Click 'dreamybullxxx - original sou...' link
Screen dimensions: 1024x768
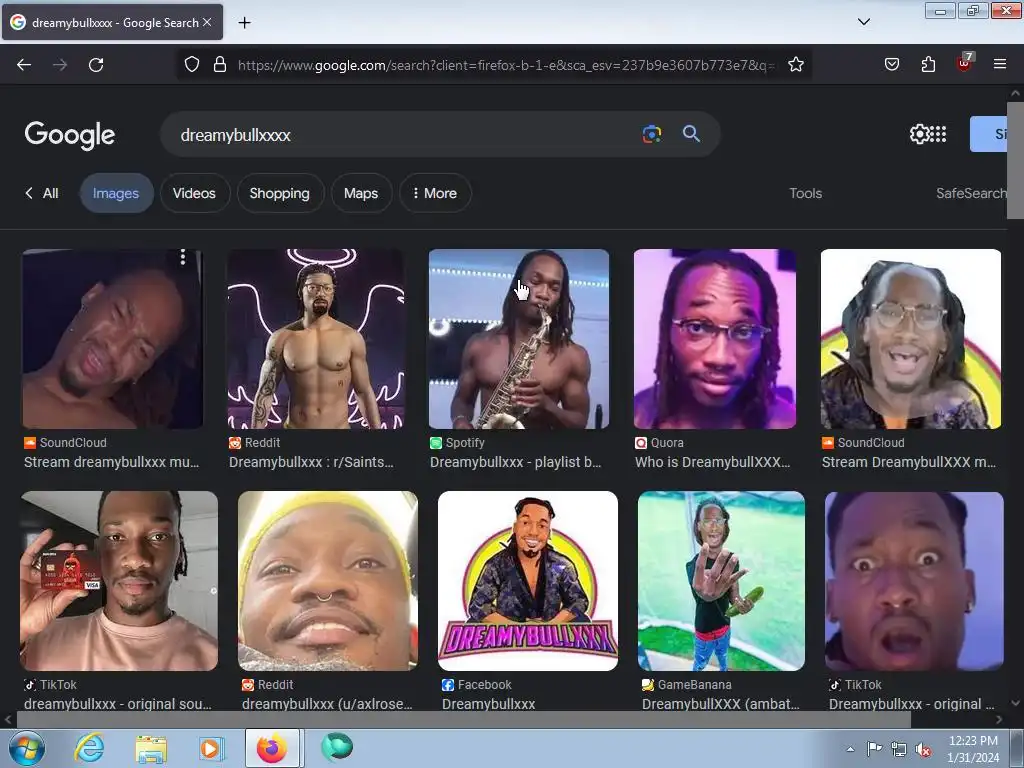[x=118, y=704]
